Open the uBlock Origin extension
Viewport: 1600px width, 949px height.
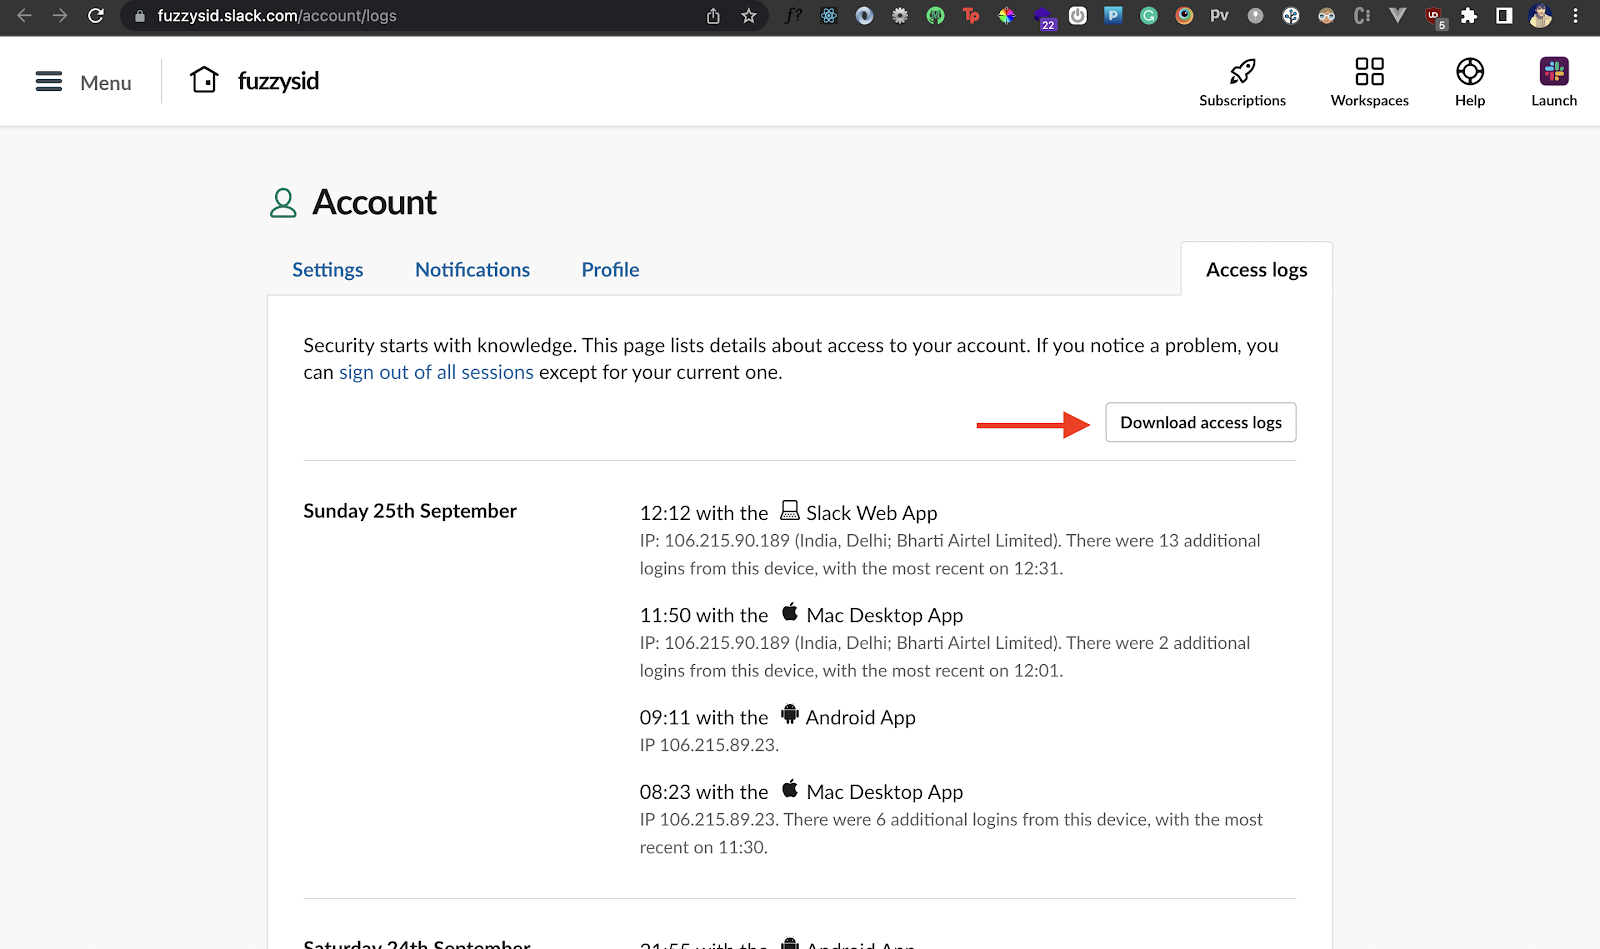tap(1434, 16)
